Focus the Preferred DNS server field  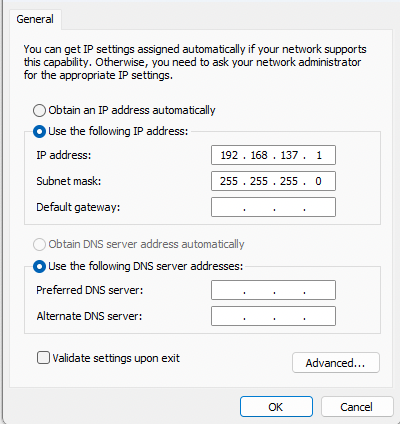pos(273,290)
